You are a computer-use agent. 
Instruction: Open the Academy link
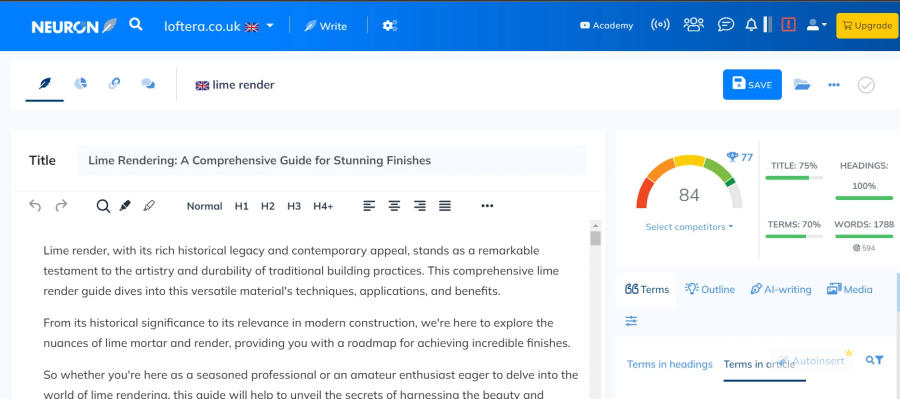pyautogui.click(x=607, y=26)
